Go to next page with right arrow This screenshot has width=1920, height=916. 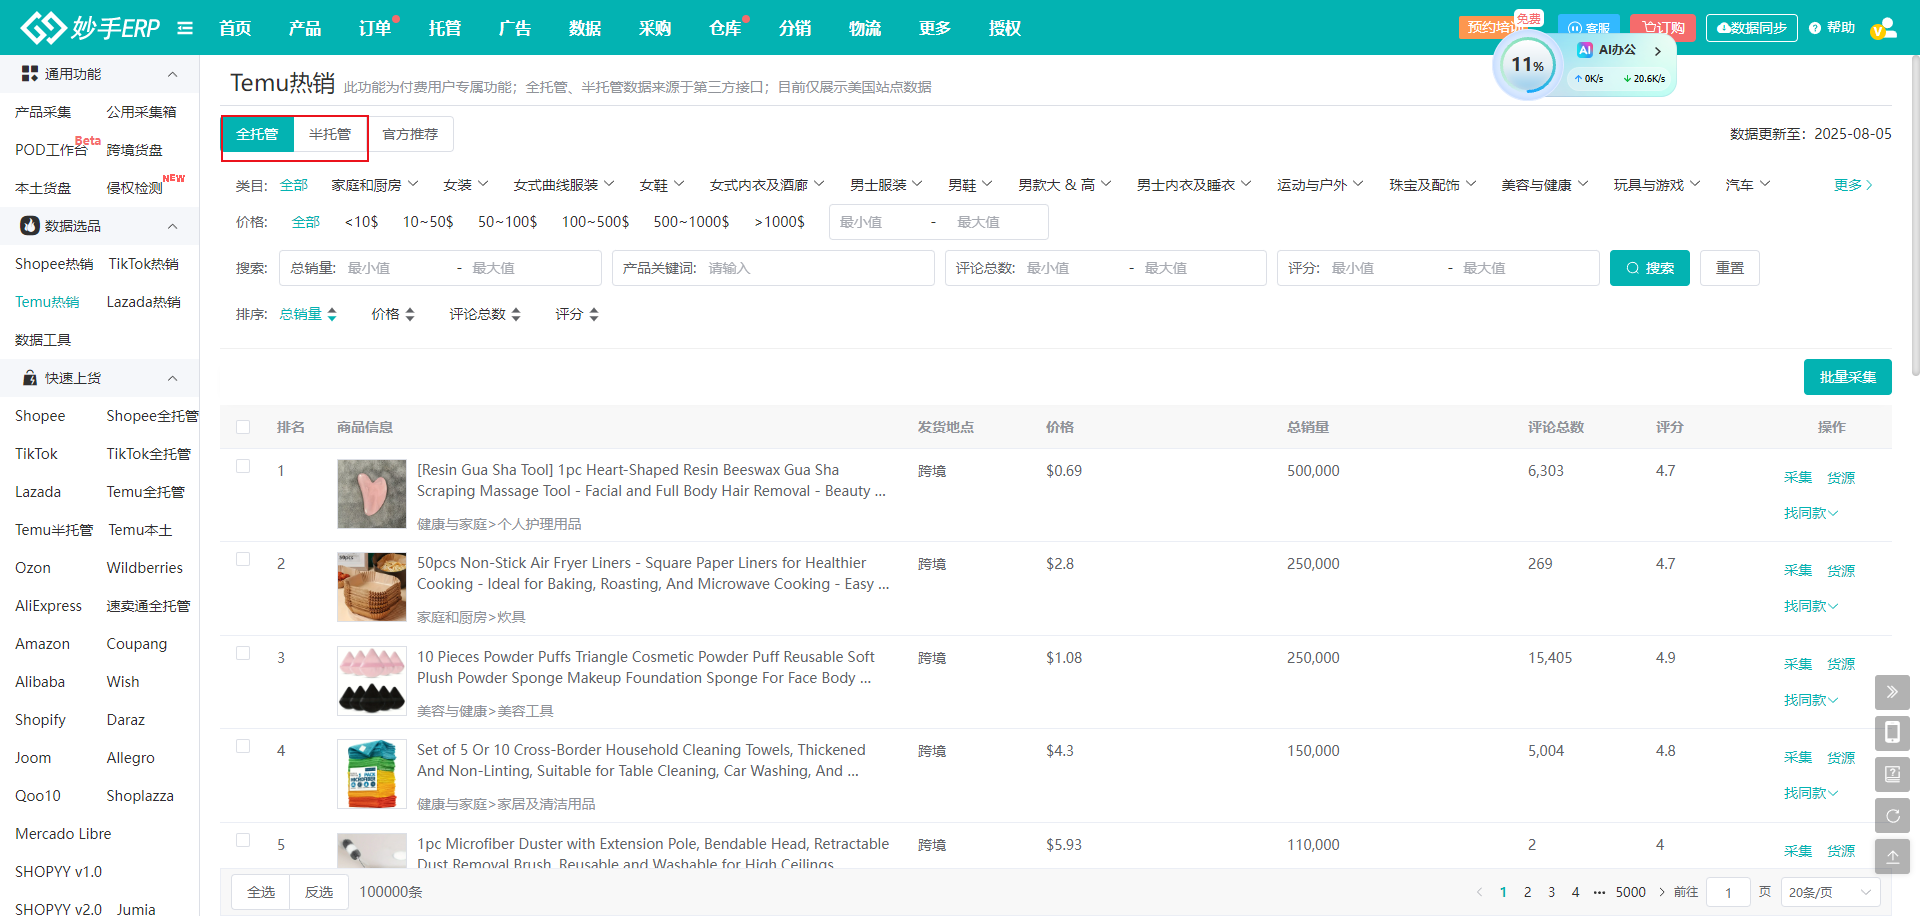[1662, 892]
